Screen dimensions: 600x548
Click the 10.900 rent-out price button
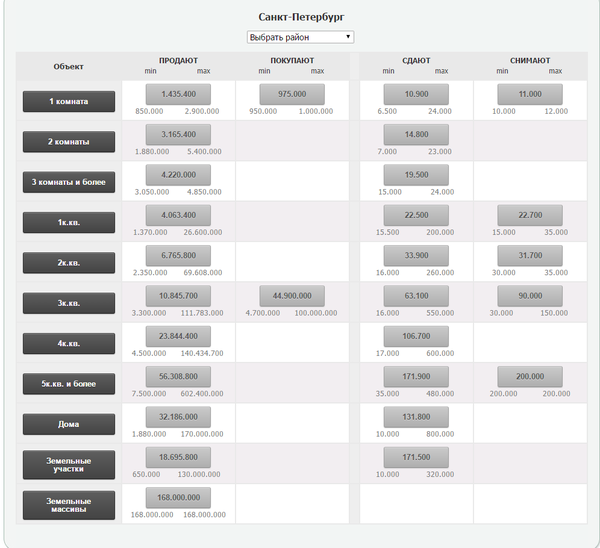[416, 94]
